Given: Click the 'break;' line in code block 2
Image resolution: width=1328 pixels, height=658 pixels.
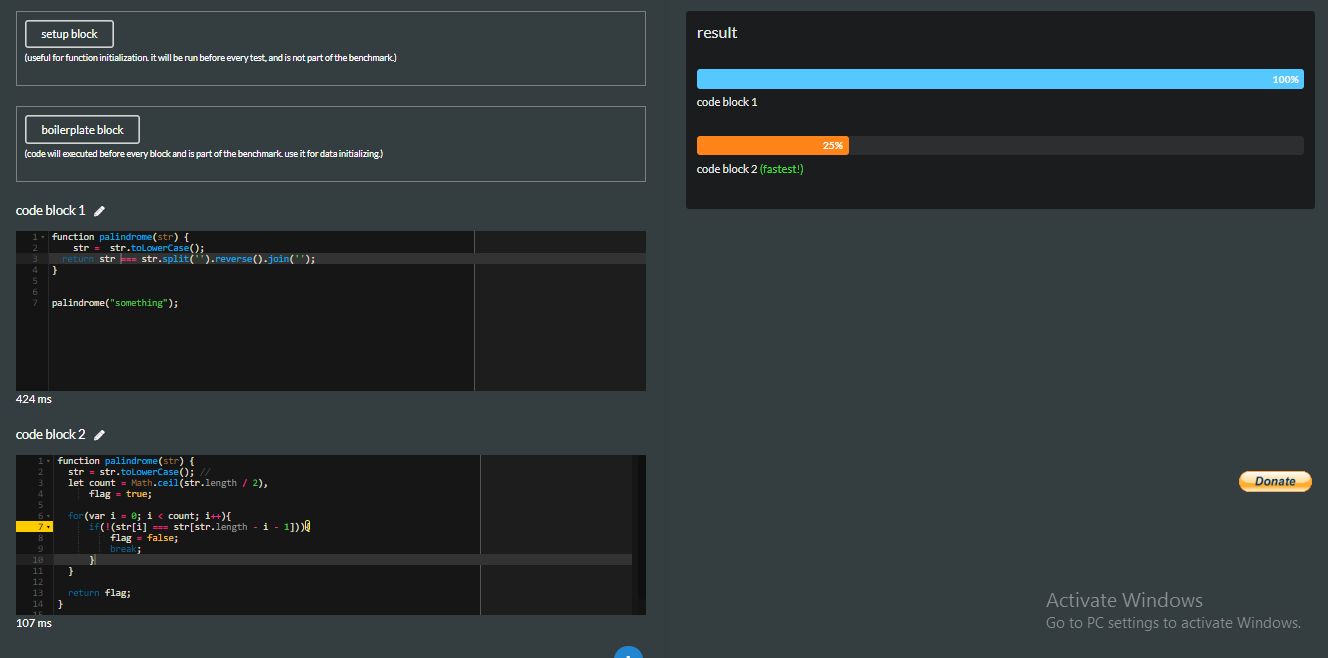Looking at the screenshot, I should (126, 549).
